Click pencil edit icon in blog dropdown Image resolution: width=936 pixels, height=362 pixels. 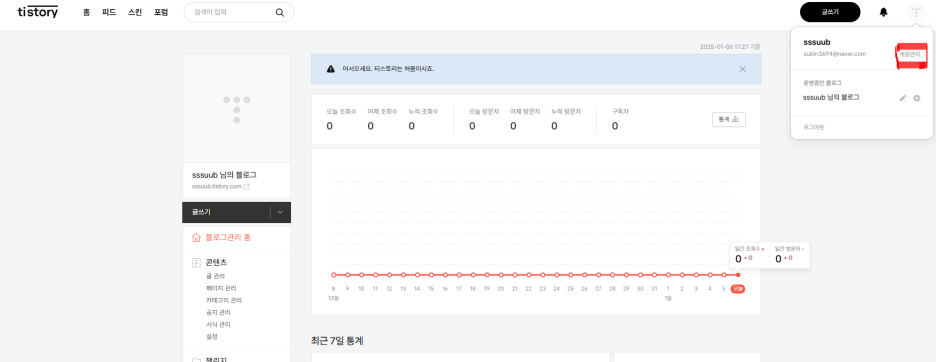click(903, 98)
